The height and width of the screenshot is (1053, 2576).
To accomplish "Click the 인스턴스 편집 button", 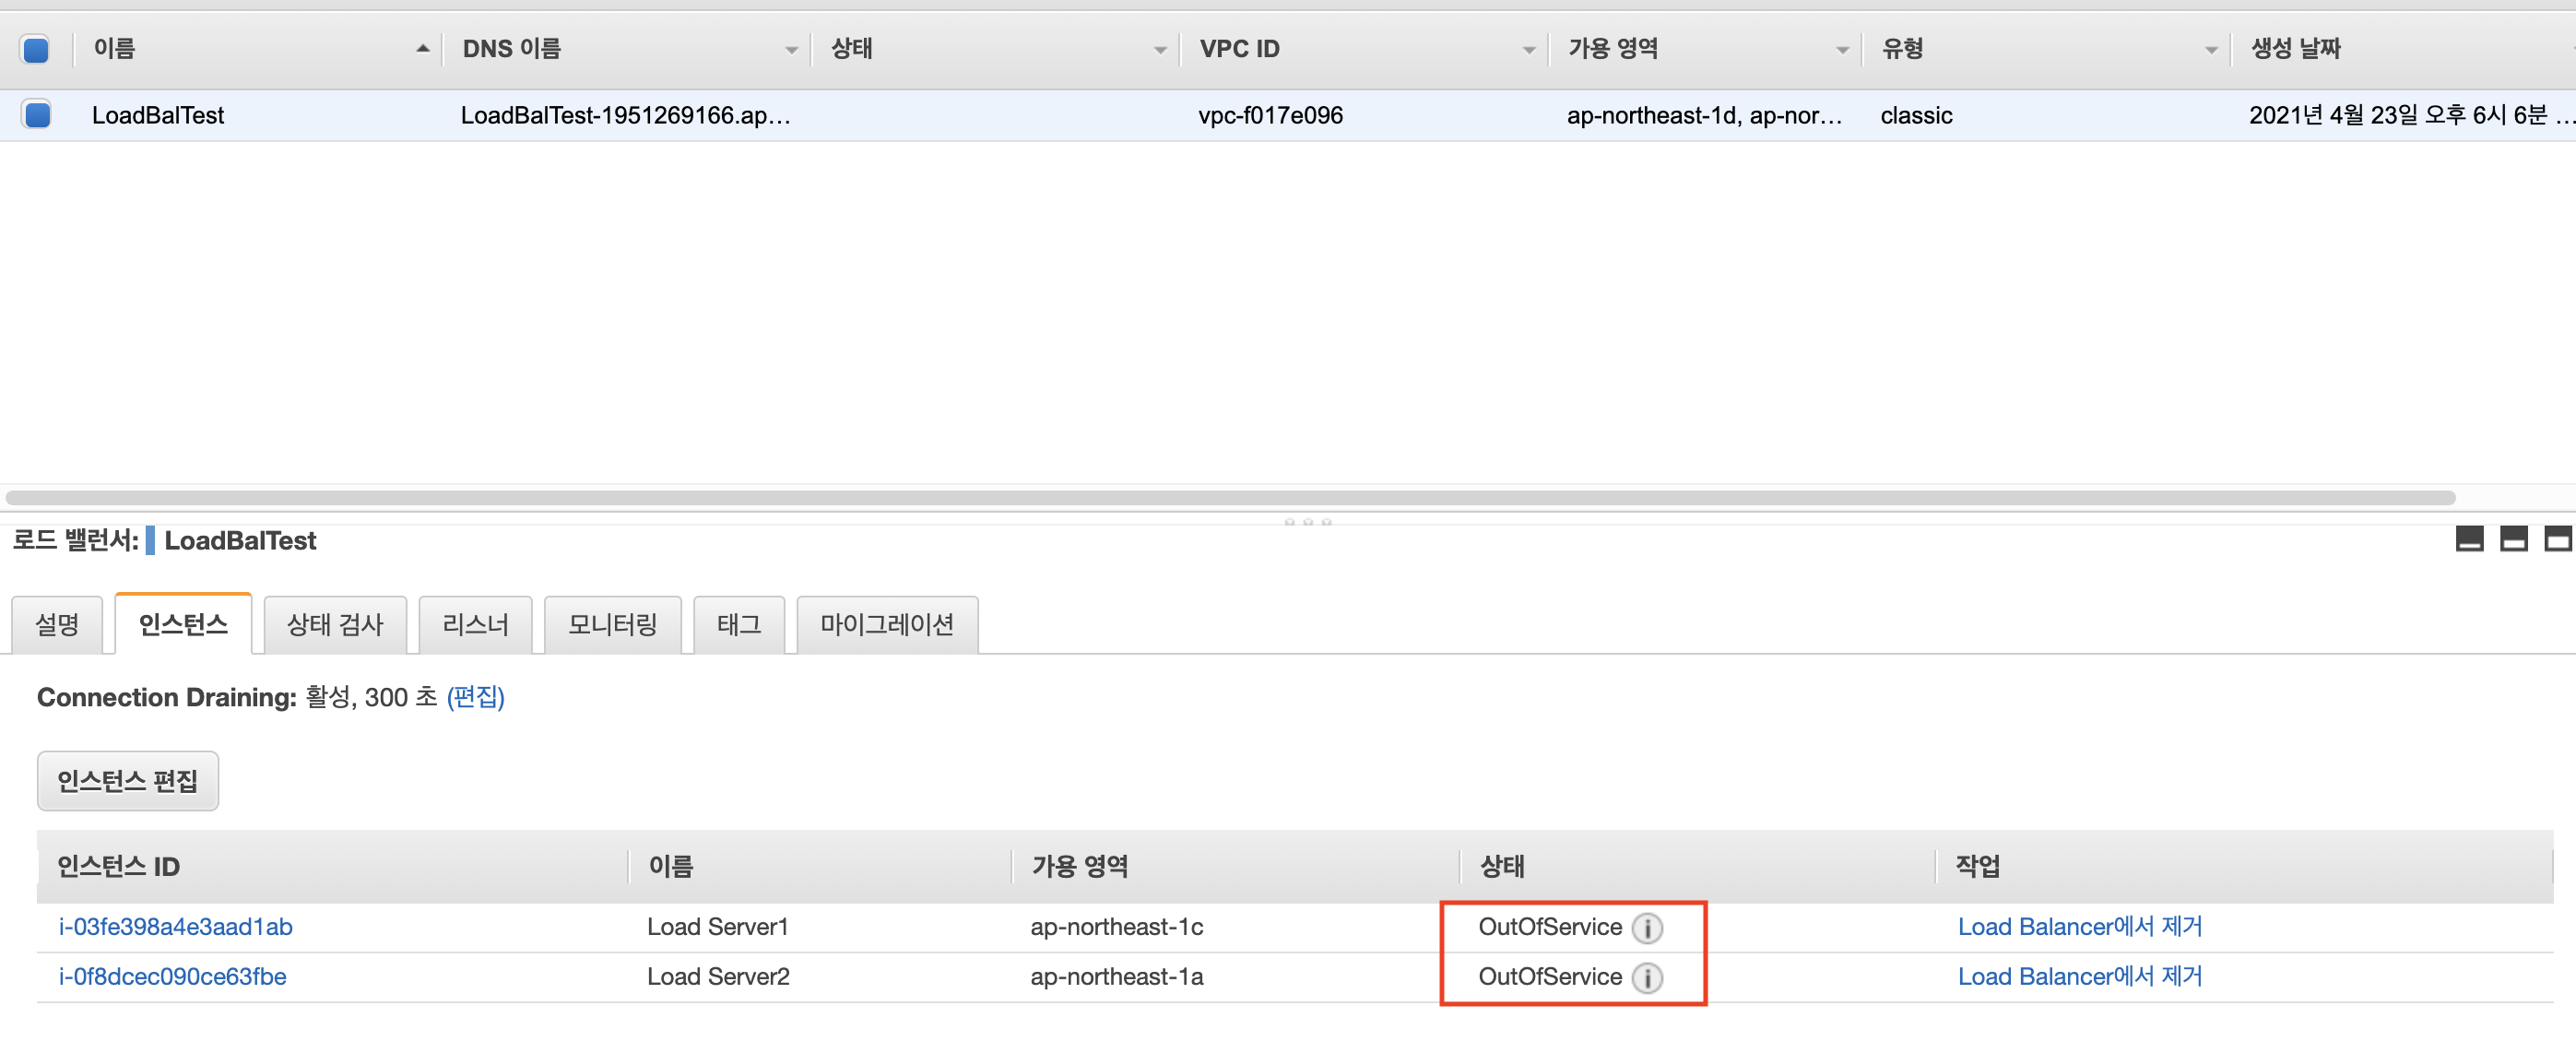I will pyautogui.click(x=128, y=781).
